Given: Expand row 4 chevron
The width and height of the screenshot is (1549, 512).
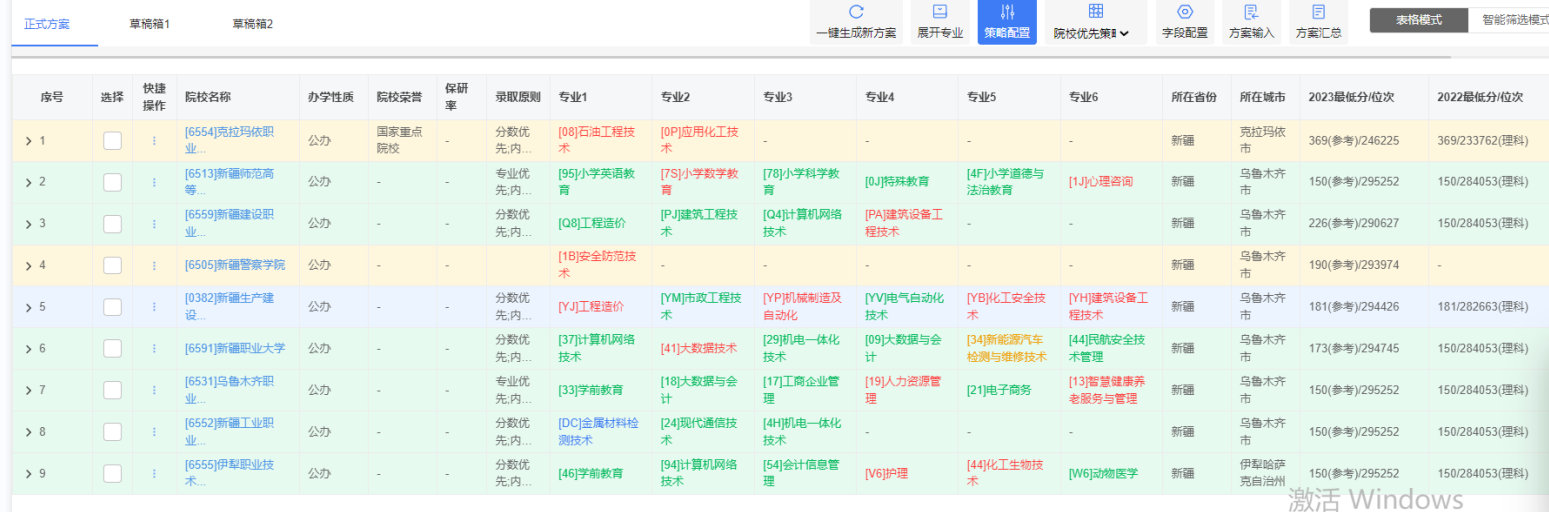Looking at the screenshot, I should click(28, 266).
